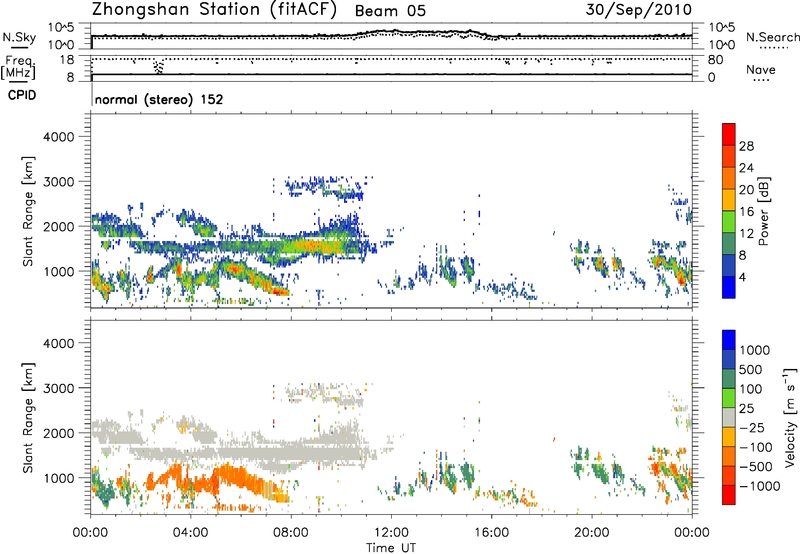Click the 'N.Search' legend label
This screenshot has width=800, height=554.
click(x=772, y=37)
